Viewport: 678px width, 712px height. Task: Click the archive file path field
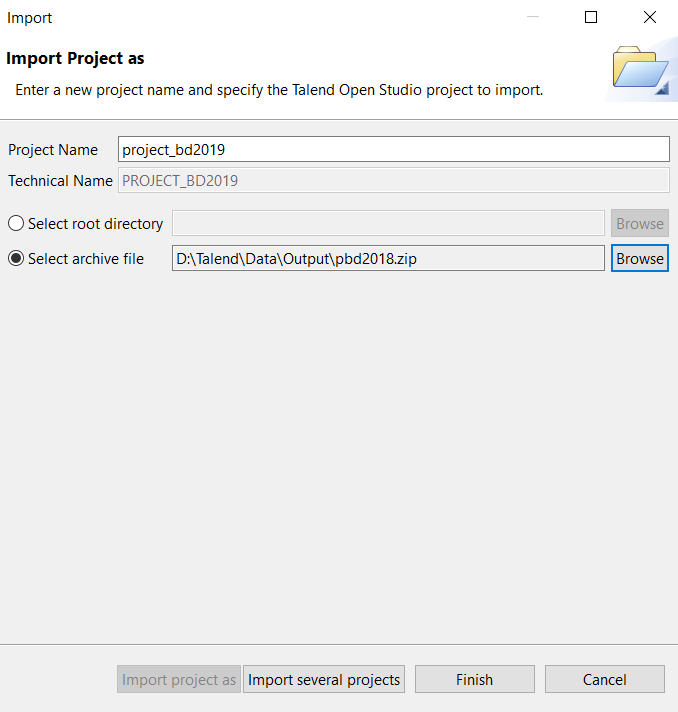click(x=388, y=258)
